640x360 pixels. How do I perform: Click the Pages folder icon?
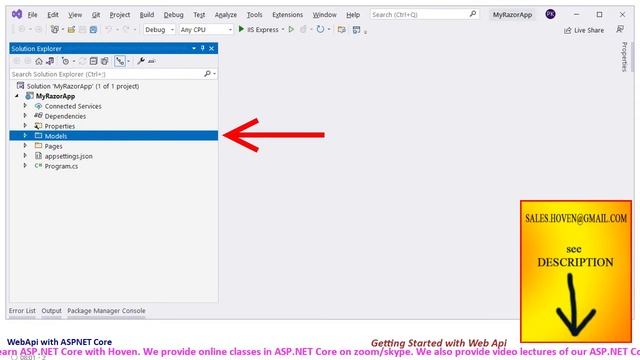38,146
